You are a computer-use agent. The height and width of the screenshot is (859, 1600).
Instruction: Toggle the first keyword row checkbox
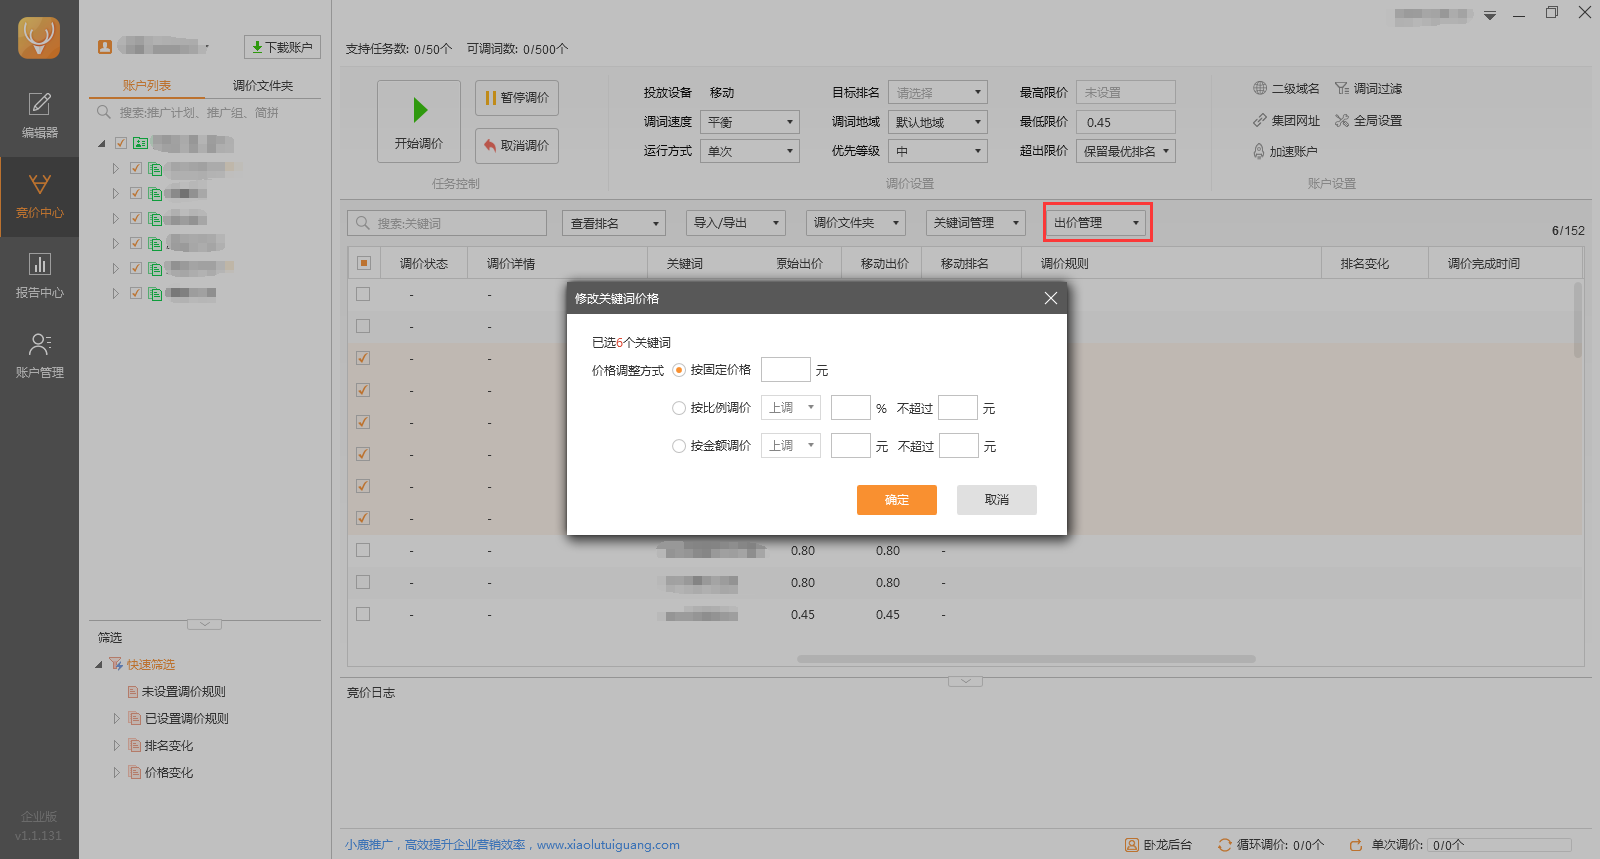(363, 294)
